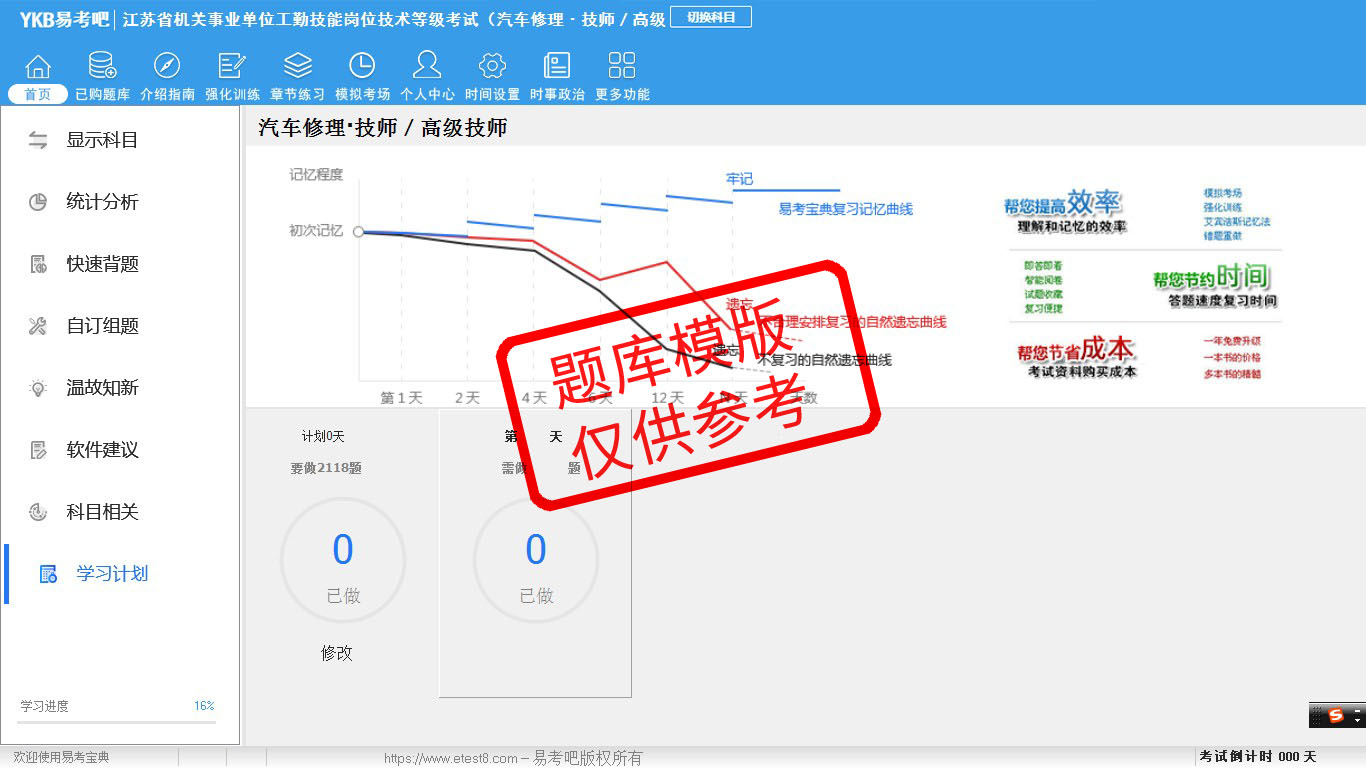Click the 要做2118题 text

tap(326, 468)
